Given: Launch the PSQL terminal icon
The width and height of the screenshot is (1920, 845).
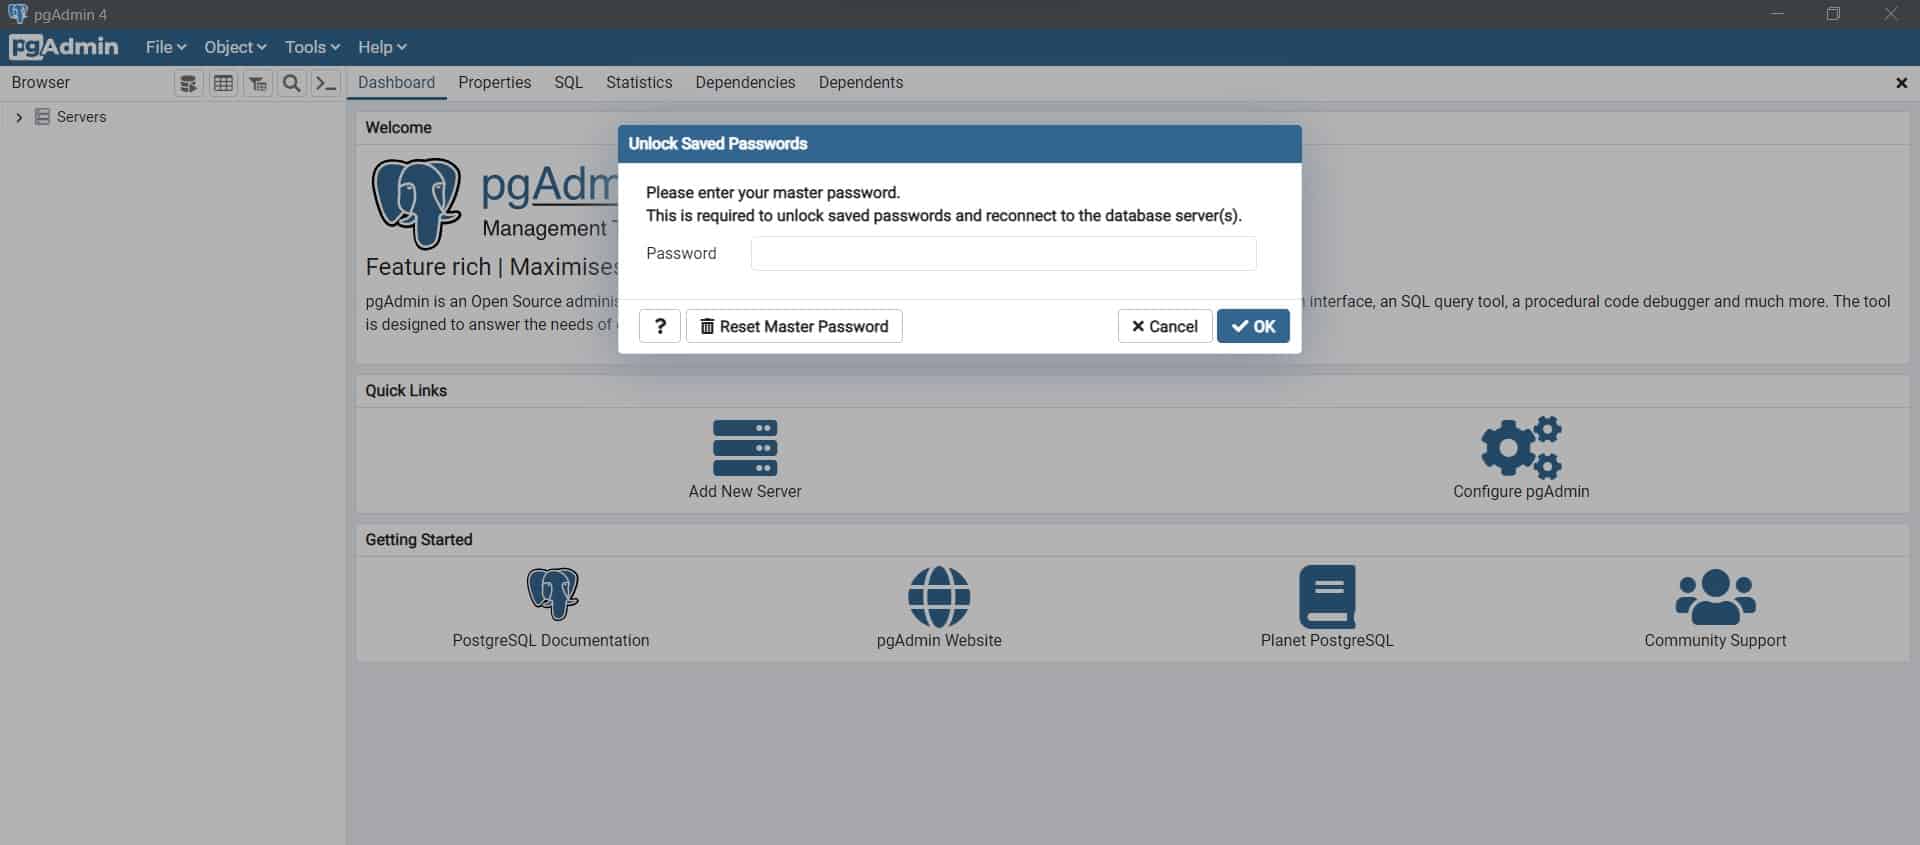Looking at the screenshot, I should [325, 84].
